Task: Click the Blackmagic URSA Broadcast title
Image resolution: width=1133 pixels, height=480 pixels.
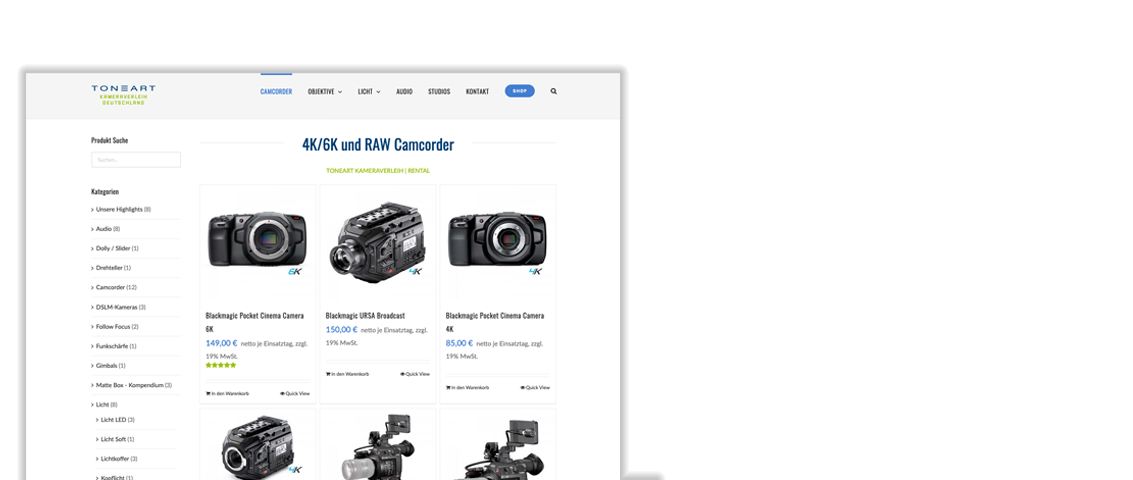Action: pos(365,316)
